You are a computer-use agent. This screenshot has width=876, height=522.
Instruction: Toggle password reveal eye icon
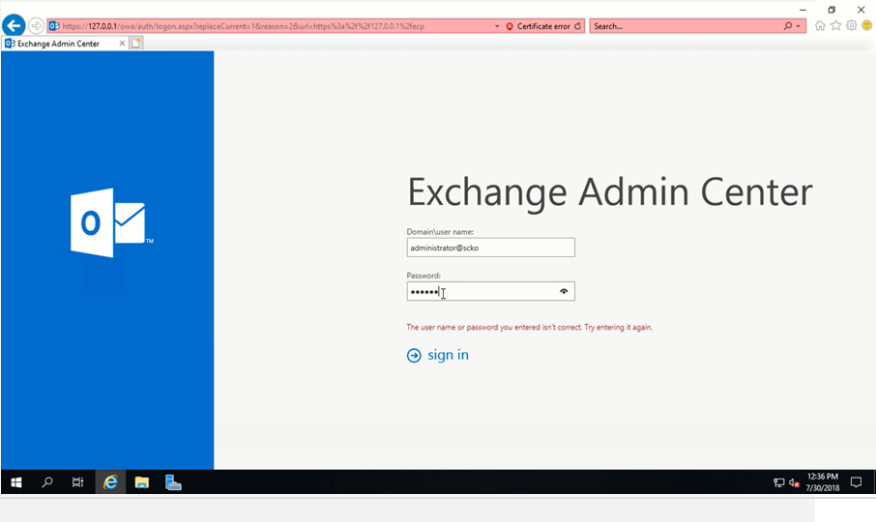564,291
